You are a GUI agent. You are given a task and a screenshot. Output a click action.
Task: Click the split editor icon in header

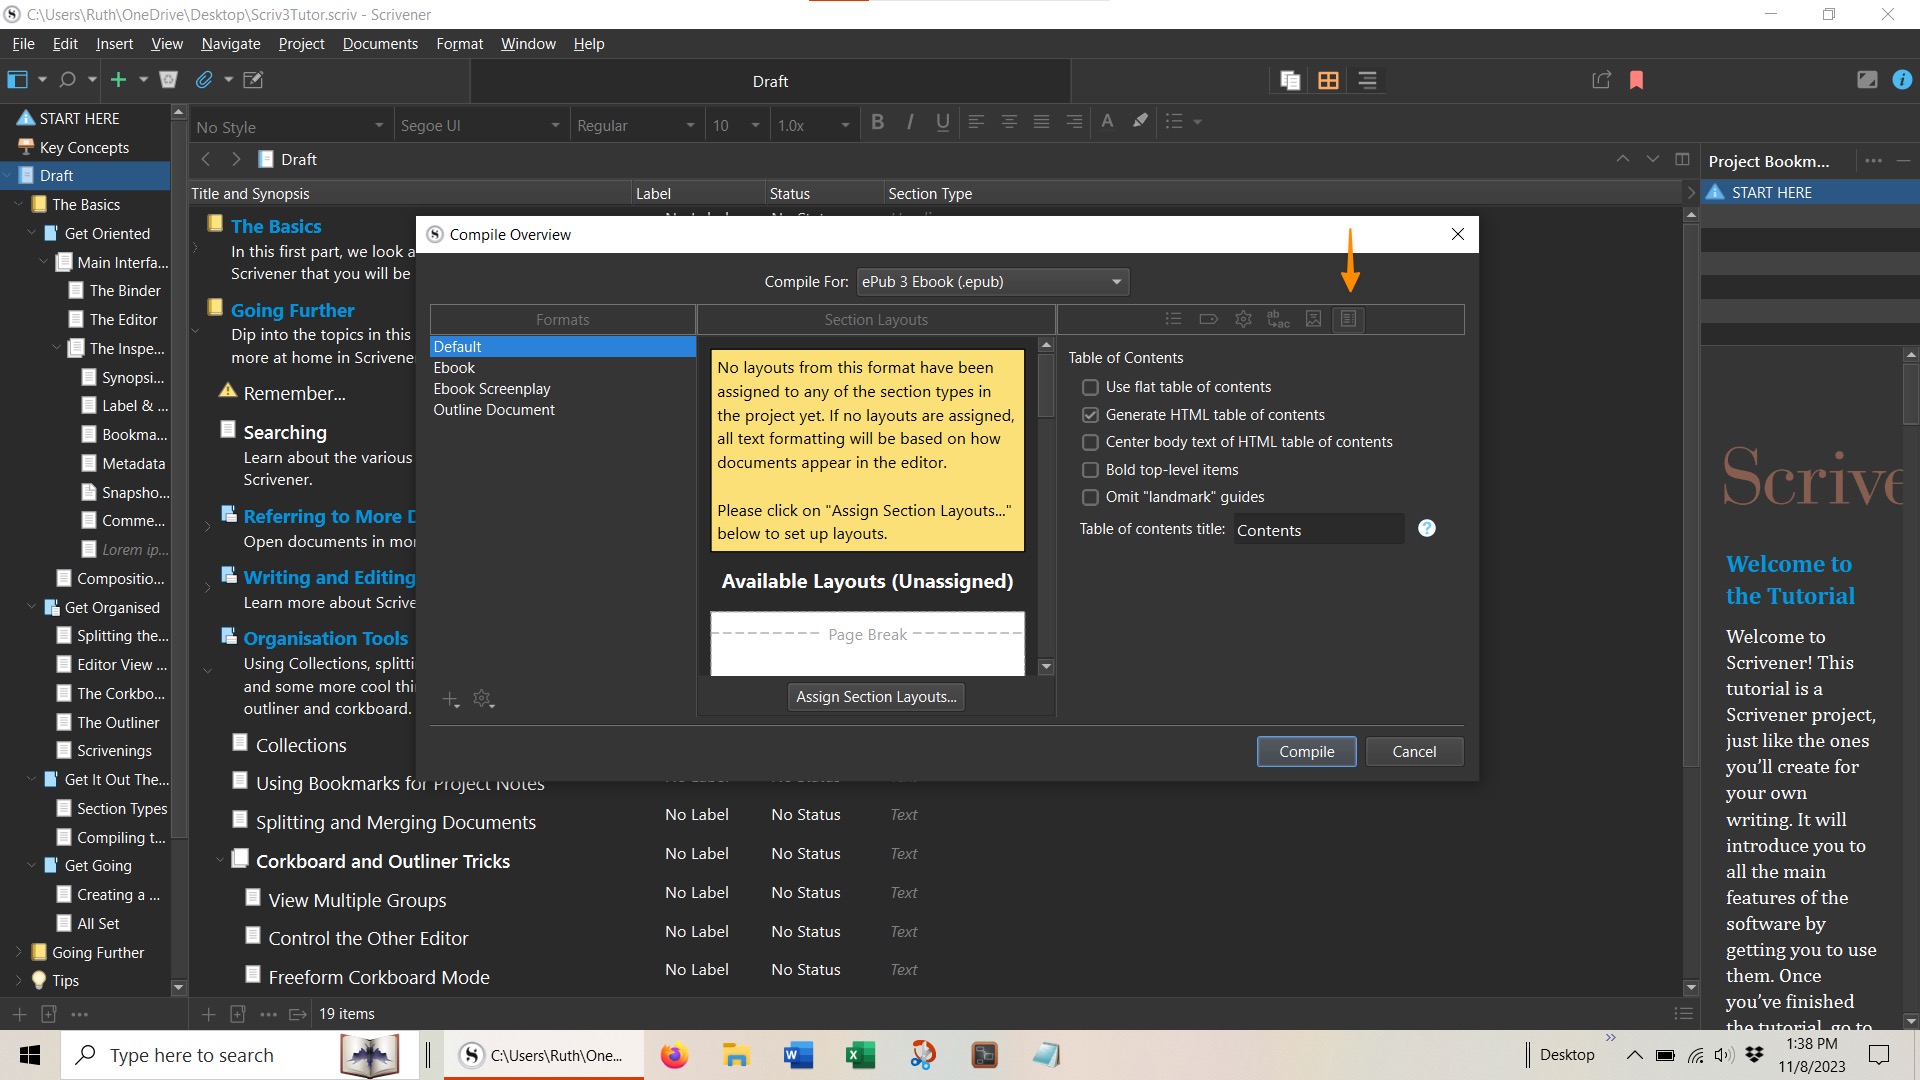point(1682,159)
